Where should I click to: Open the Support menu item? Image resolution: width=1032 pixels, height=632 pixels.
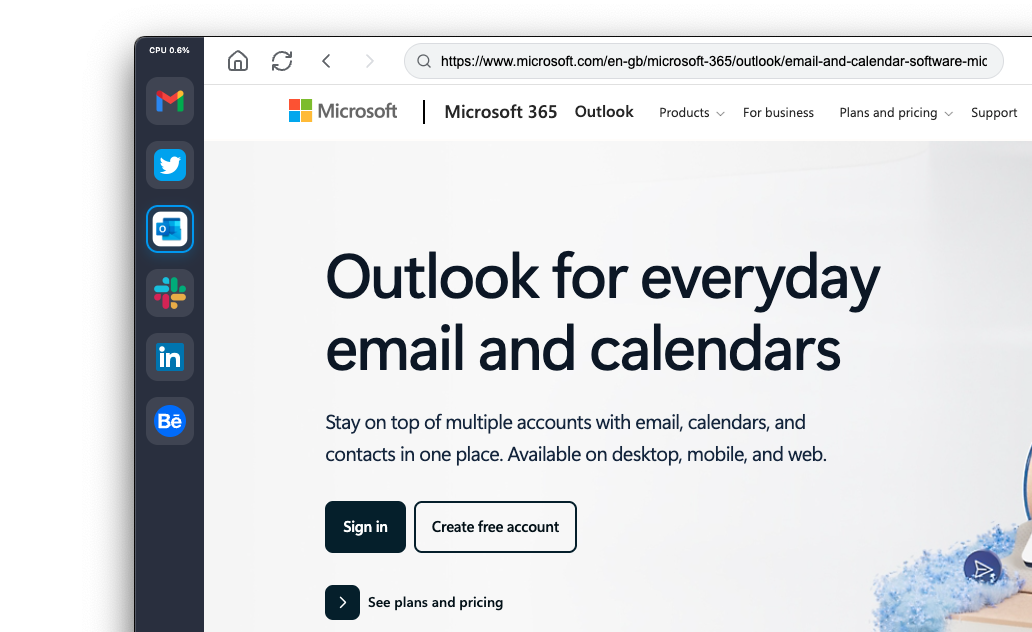(x=994, y=113)
